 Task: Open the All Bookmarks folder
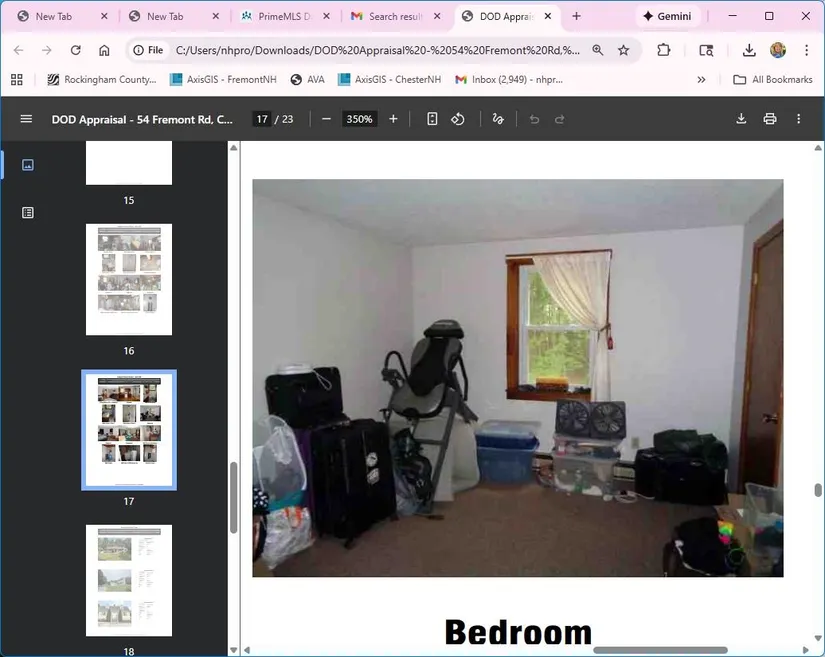click(772, 80)
